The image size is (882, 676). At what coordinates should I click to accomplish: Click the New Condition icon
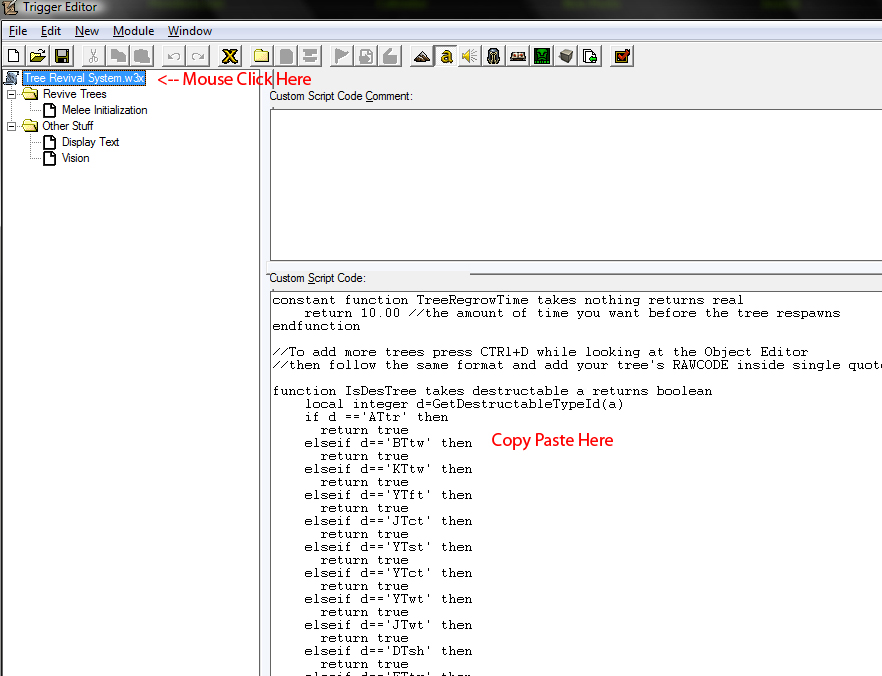366,56
